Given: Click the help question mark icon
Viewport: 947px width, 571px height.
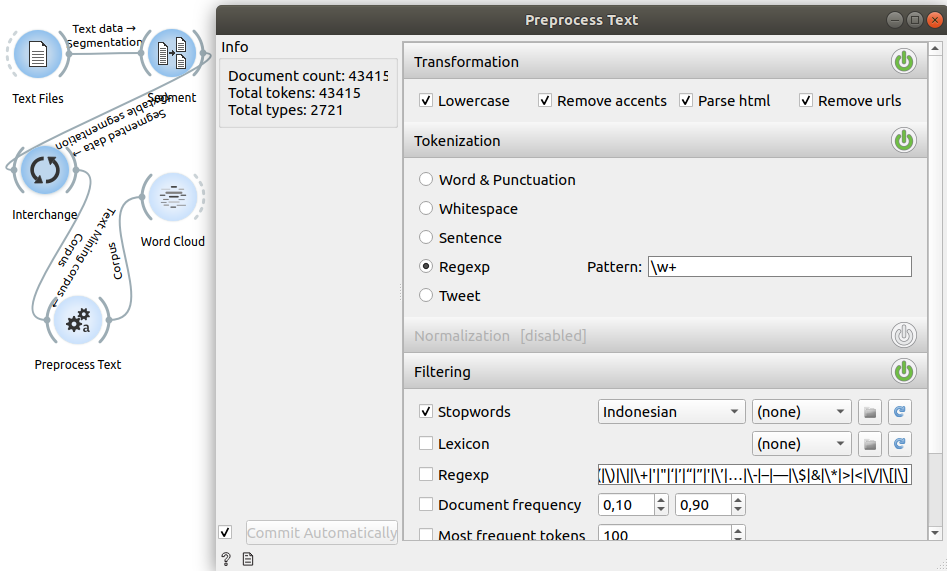Looking at the screenshot, I should [226, 559].
